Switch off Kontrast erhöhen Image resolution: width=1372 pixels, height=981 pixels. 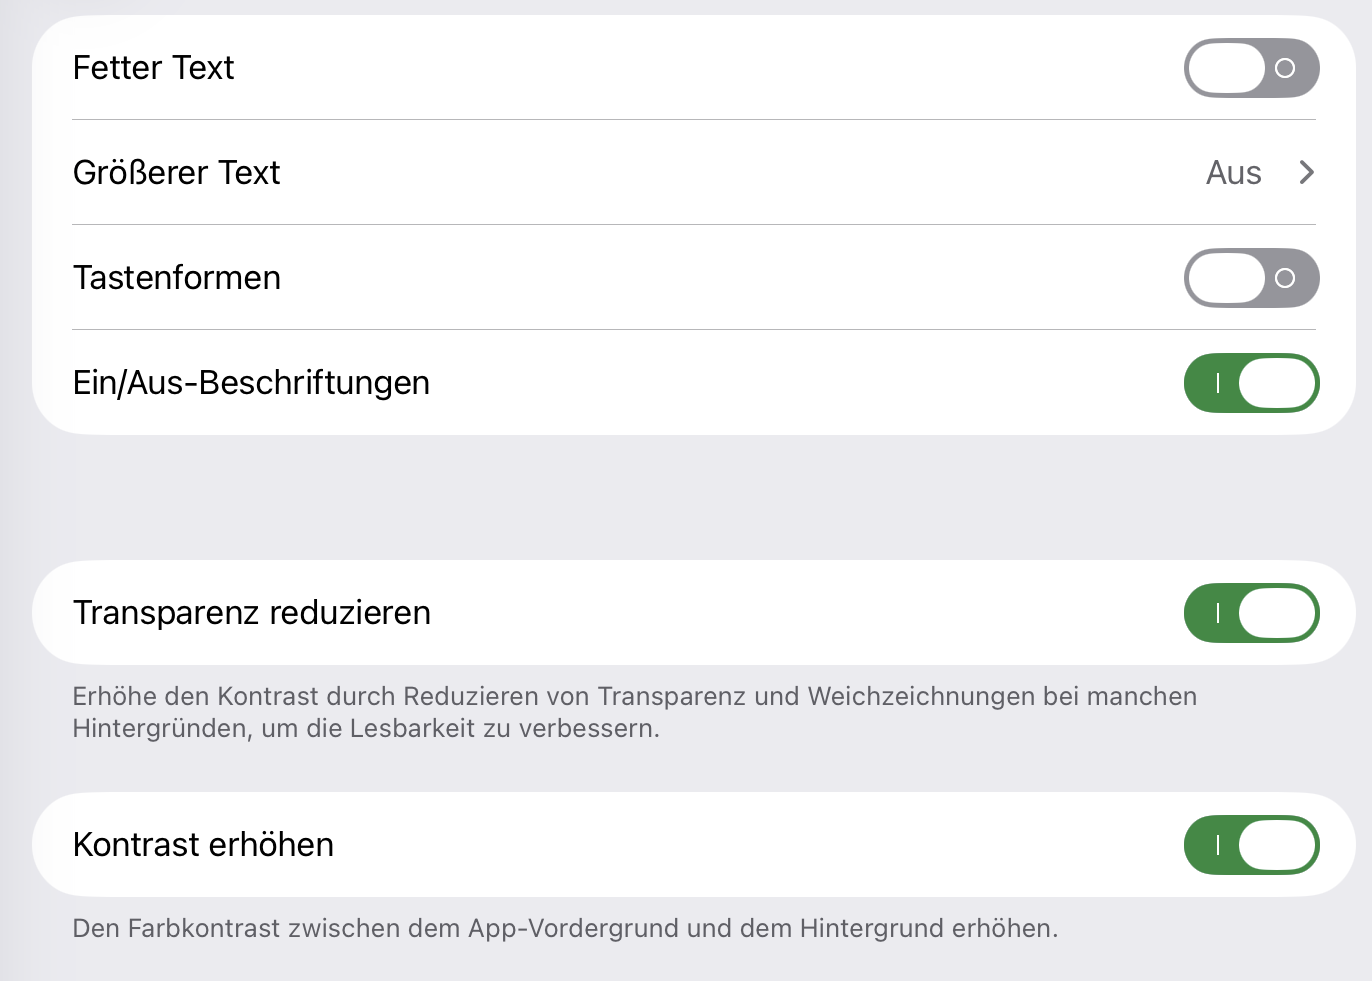1251,845
